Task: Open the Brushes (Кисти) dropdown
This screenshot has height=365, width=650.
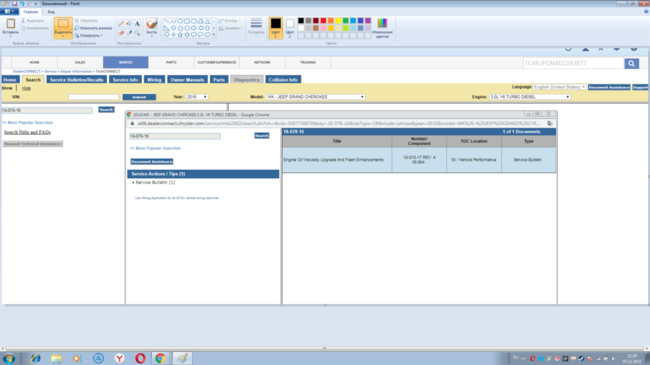Action: tap(152, 28)
